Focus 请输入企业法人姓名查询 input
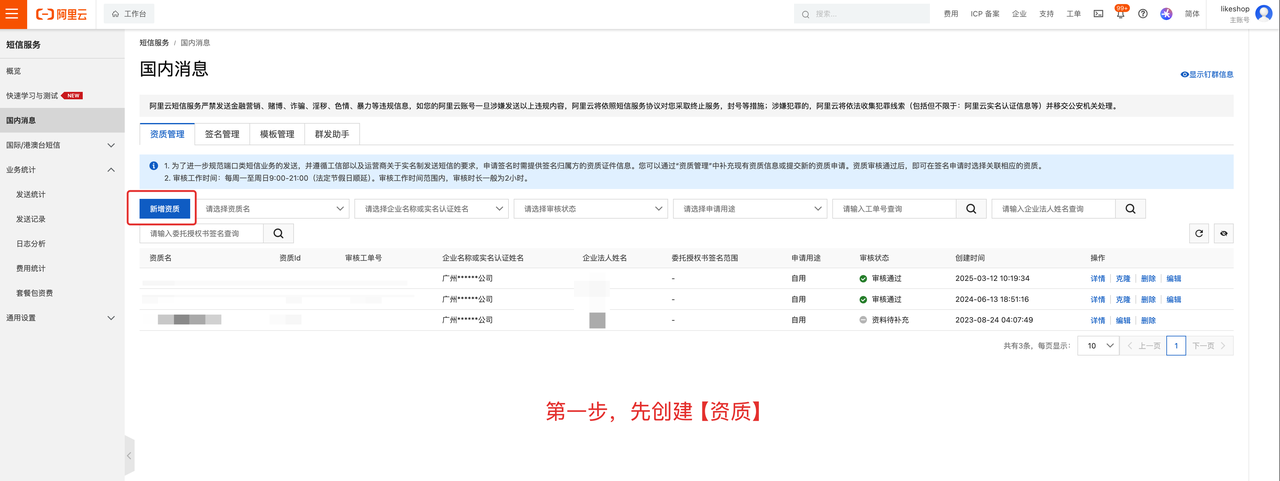Image resolution: width=1280 pixels, height=481 pixels. point(1053,208)
